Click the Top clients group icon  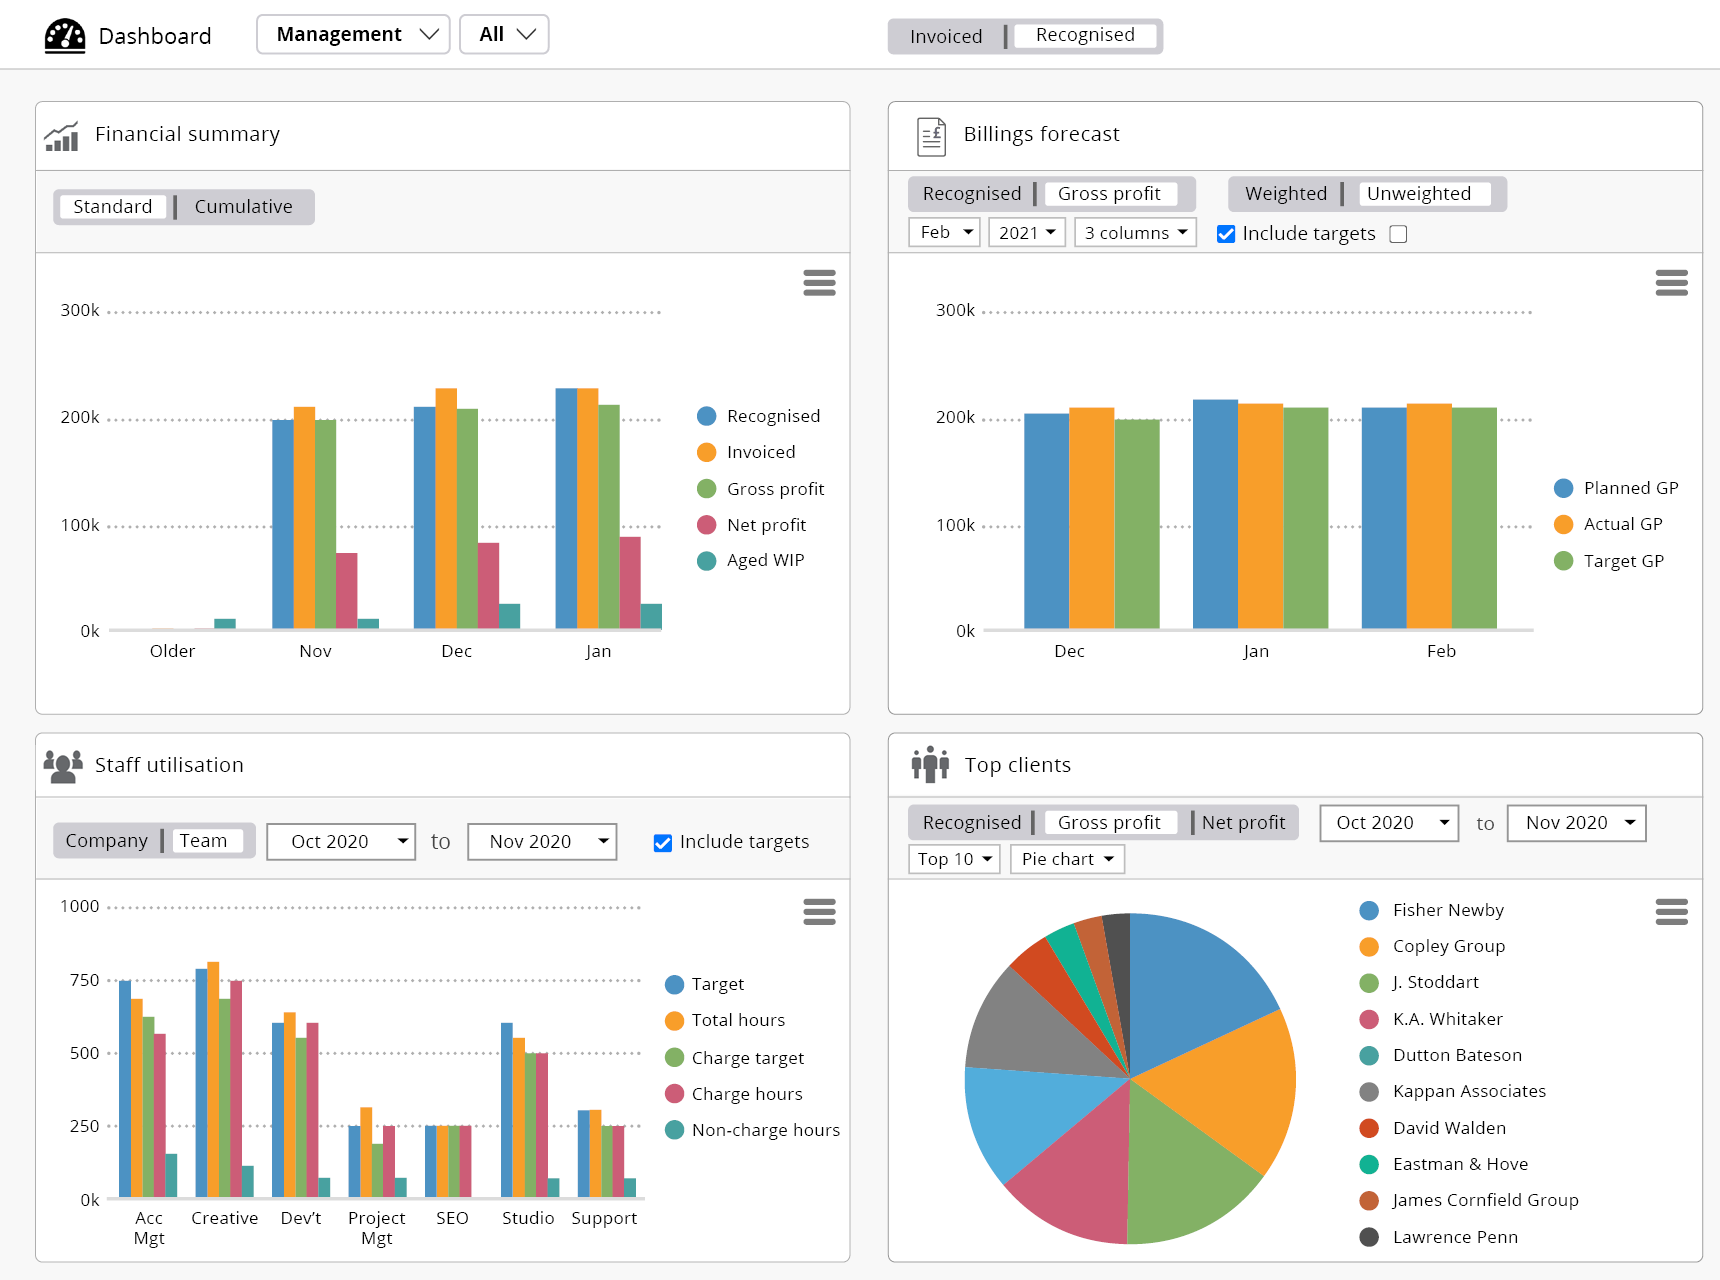click(x=930, y=764)
